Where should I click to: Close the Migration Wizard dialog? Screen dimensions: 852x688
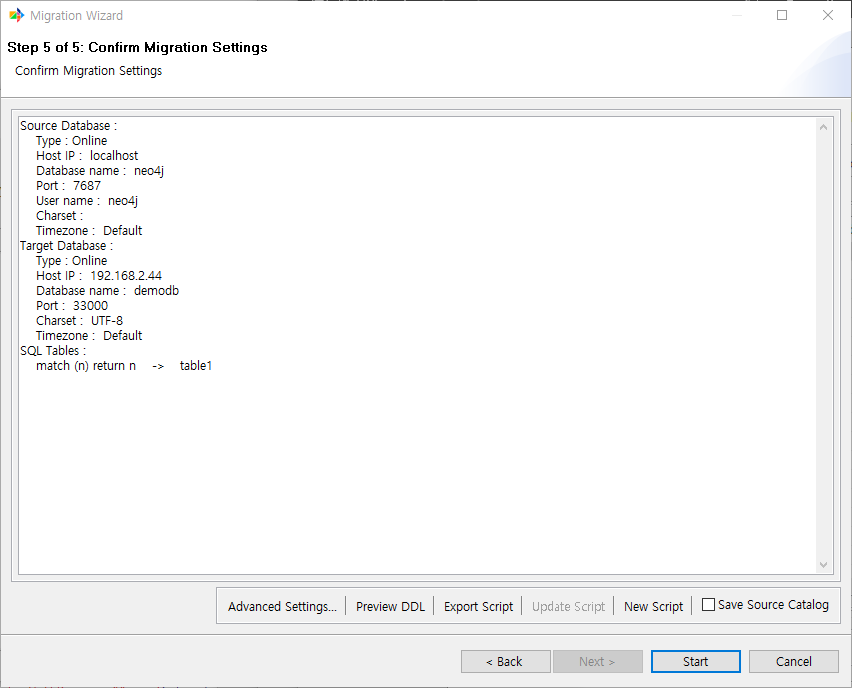[x=828, y=16]
